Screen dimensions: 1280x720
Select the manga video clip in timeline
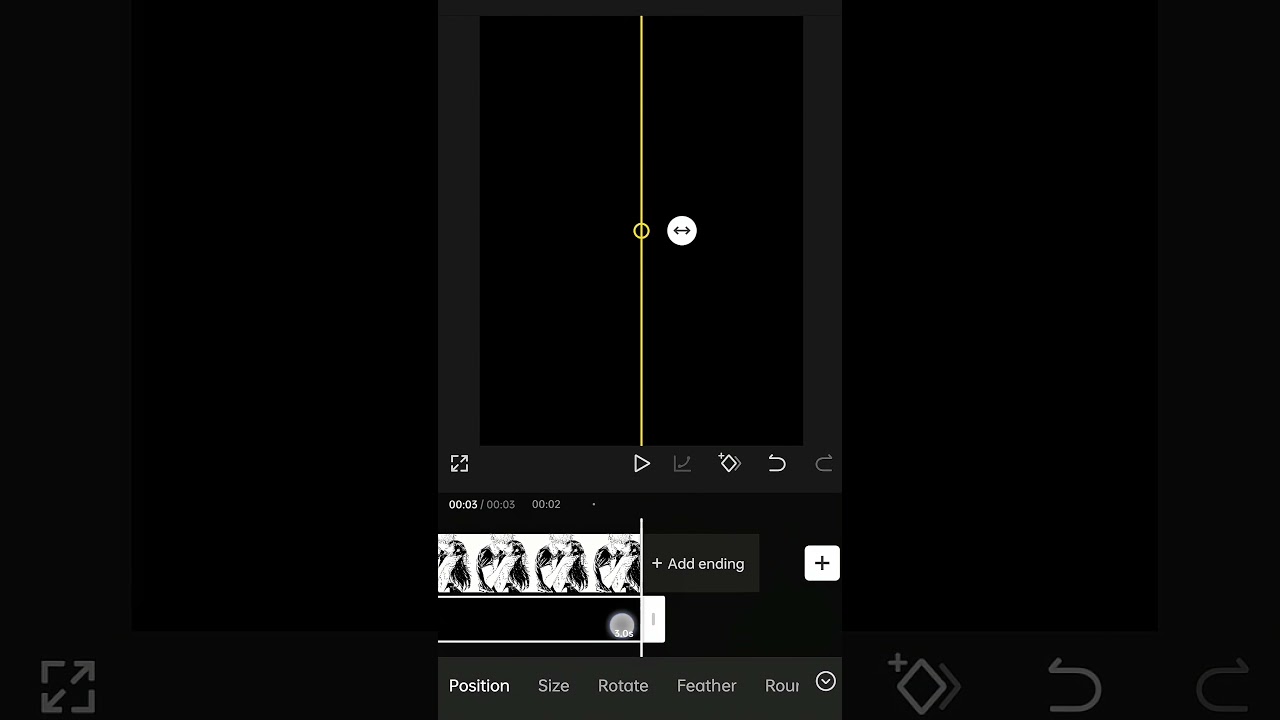539,564
